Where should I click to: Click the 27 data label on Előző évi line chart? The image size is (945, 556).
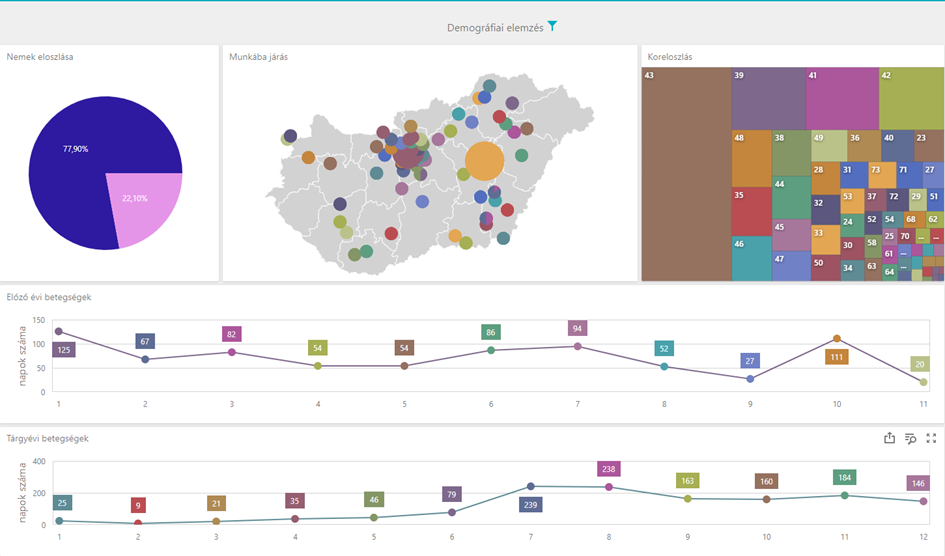click(x=750, y=361)
